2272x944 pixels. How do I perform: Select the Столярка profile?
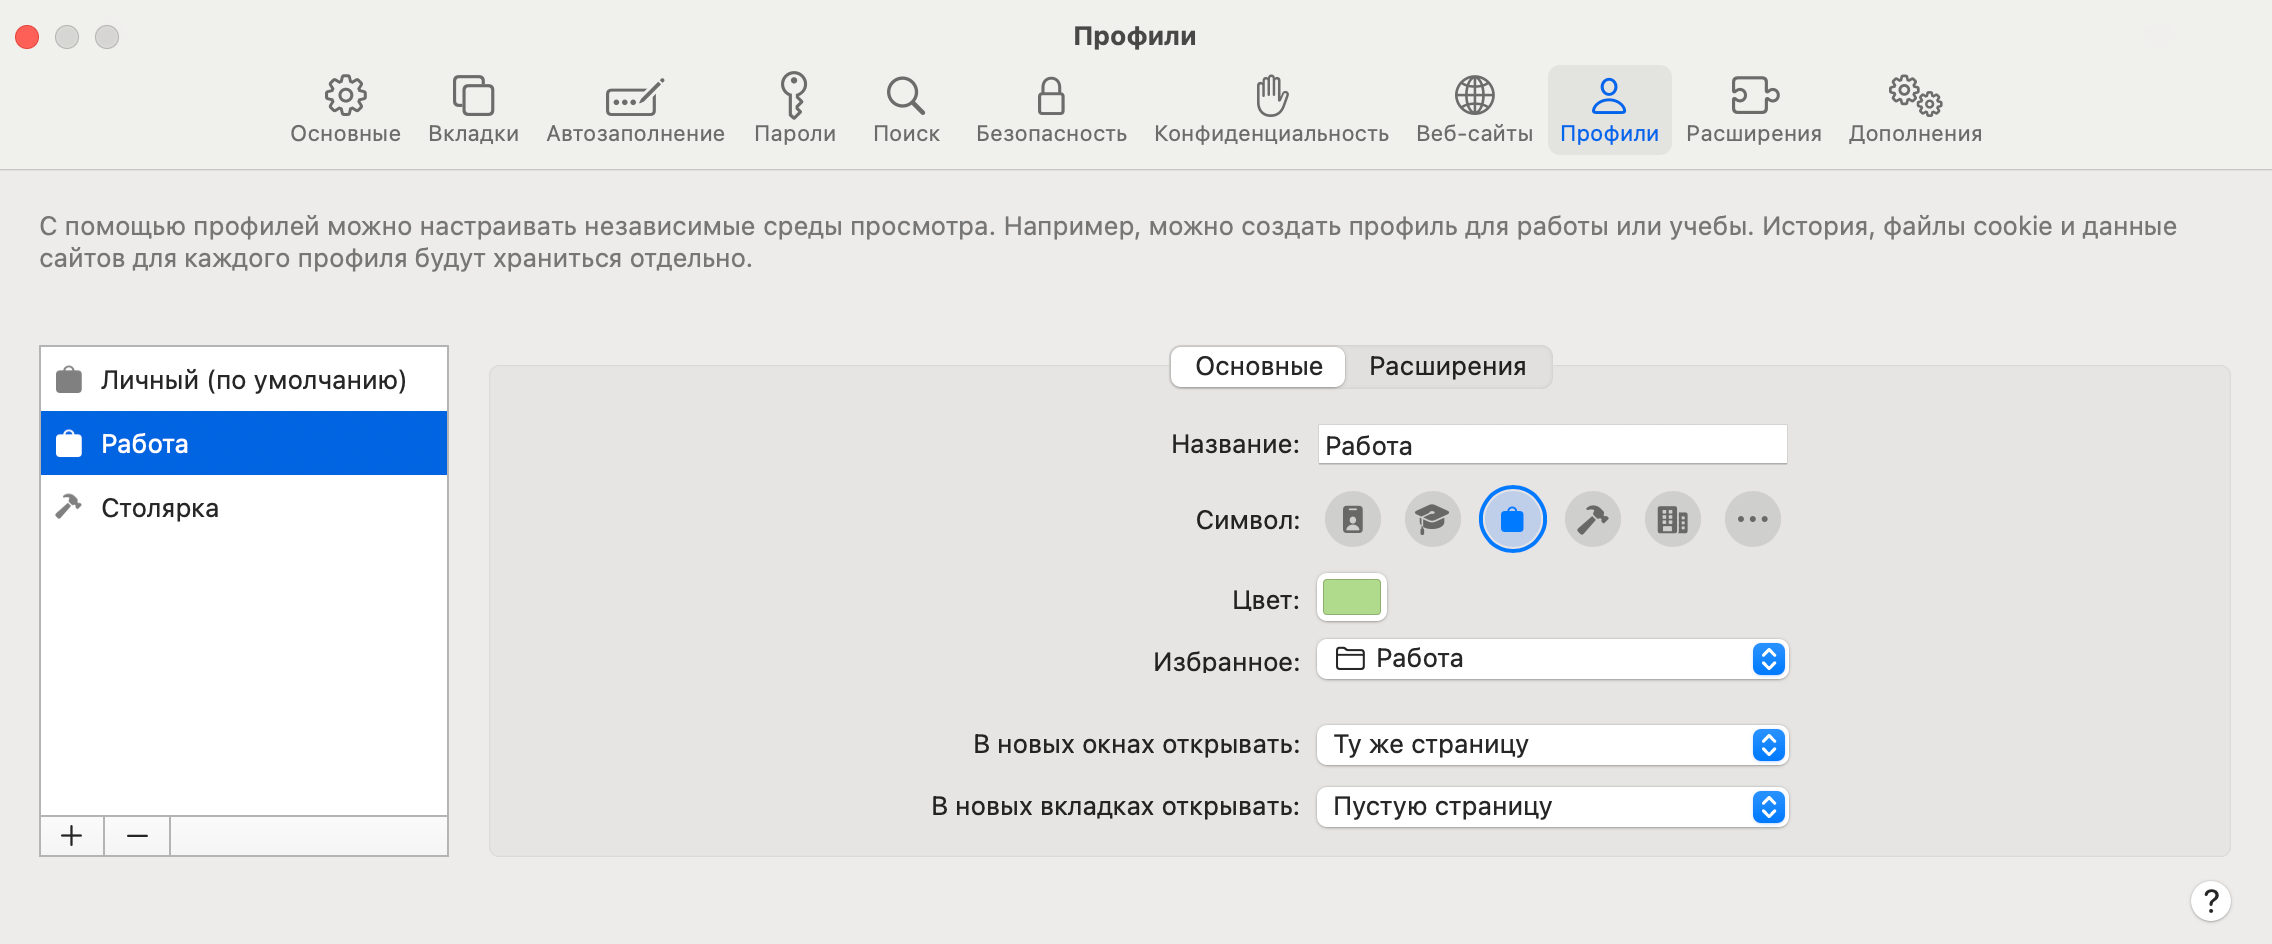(x=244, y=507)
